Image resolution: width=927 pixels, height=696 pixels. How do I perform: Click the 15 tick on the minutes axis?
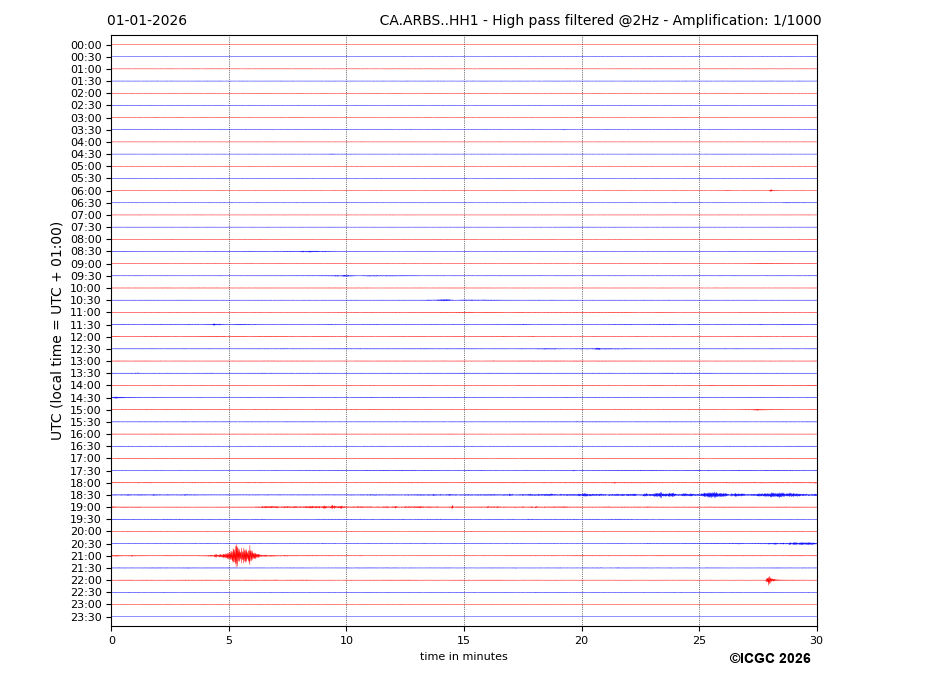click(x=464, y=640)
